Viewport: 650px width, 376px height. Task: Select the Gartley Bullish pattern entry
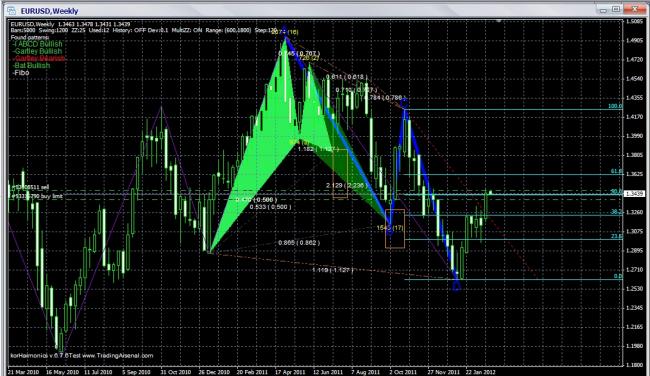pyautogui.click(x=37, y=51)
